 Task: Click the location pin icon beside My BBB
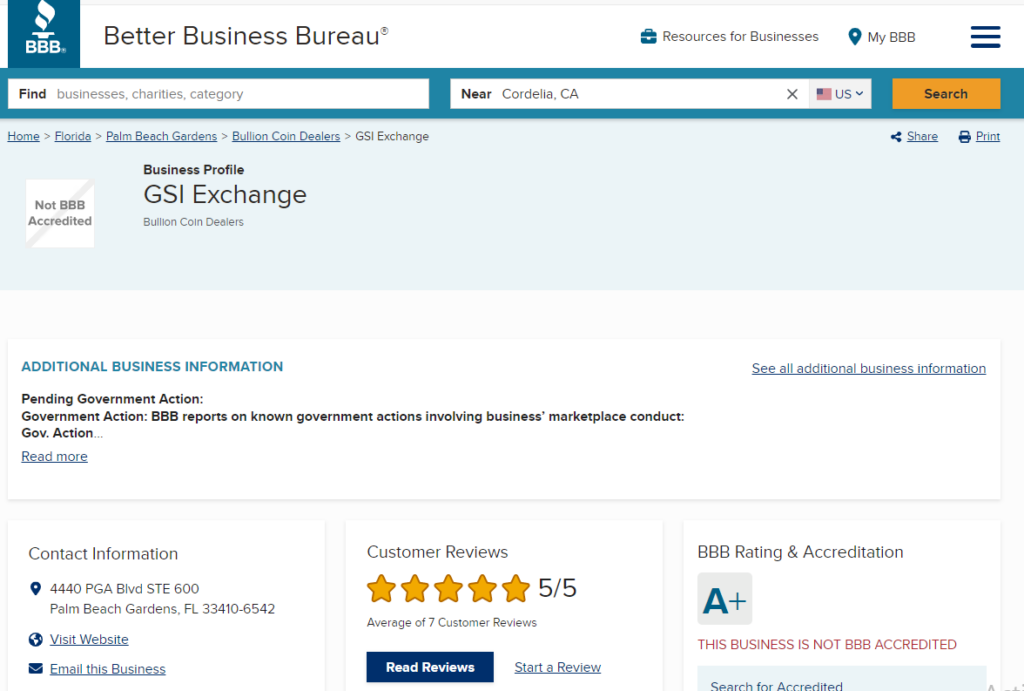click(x=854, y=37)
